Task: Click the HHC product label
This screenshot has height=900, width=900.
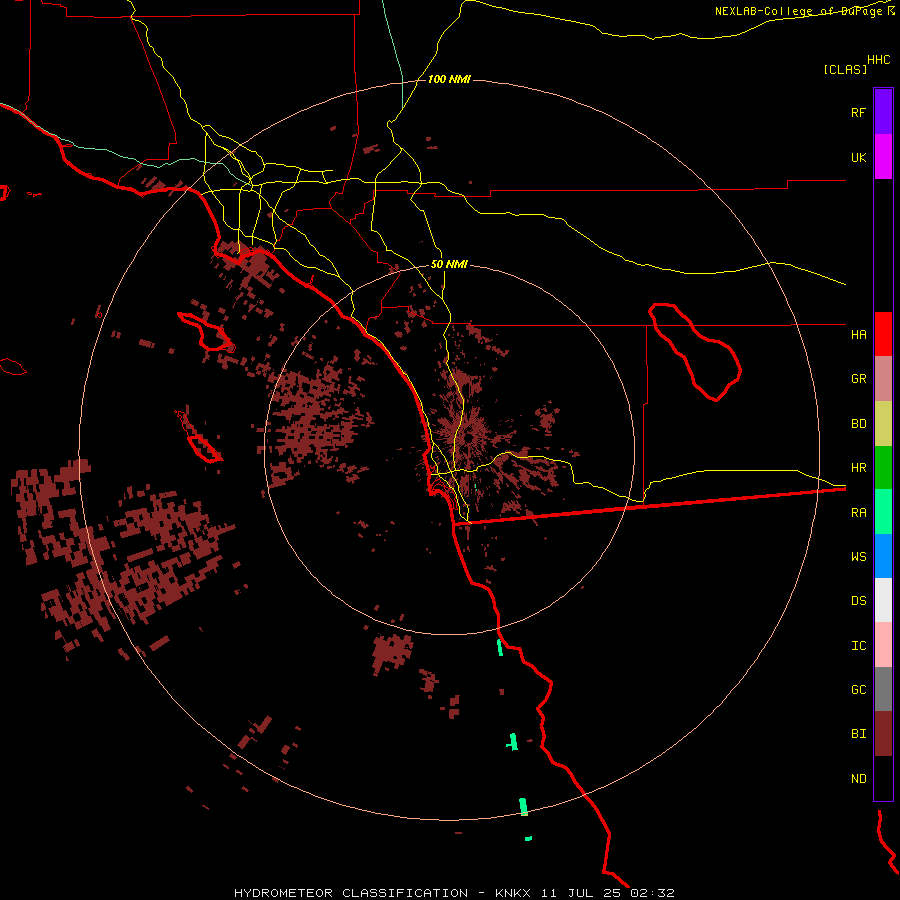Action: point(878,60)
